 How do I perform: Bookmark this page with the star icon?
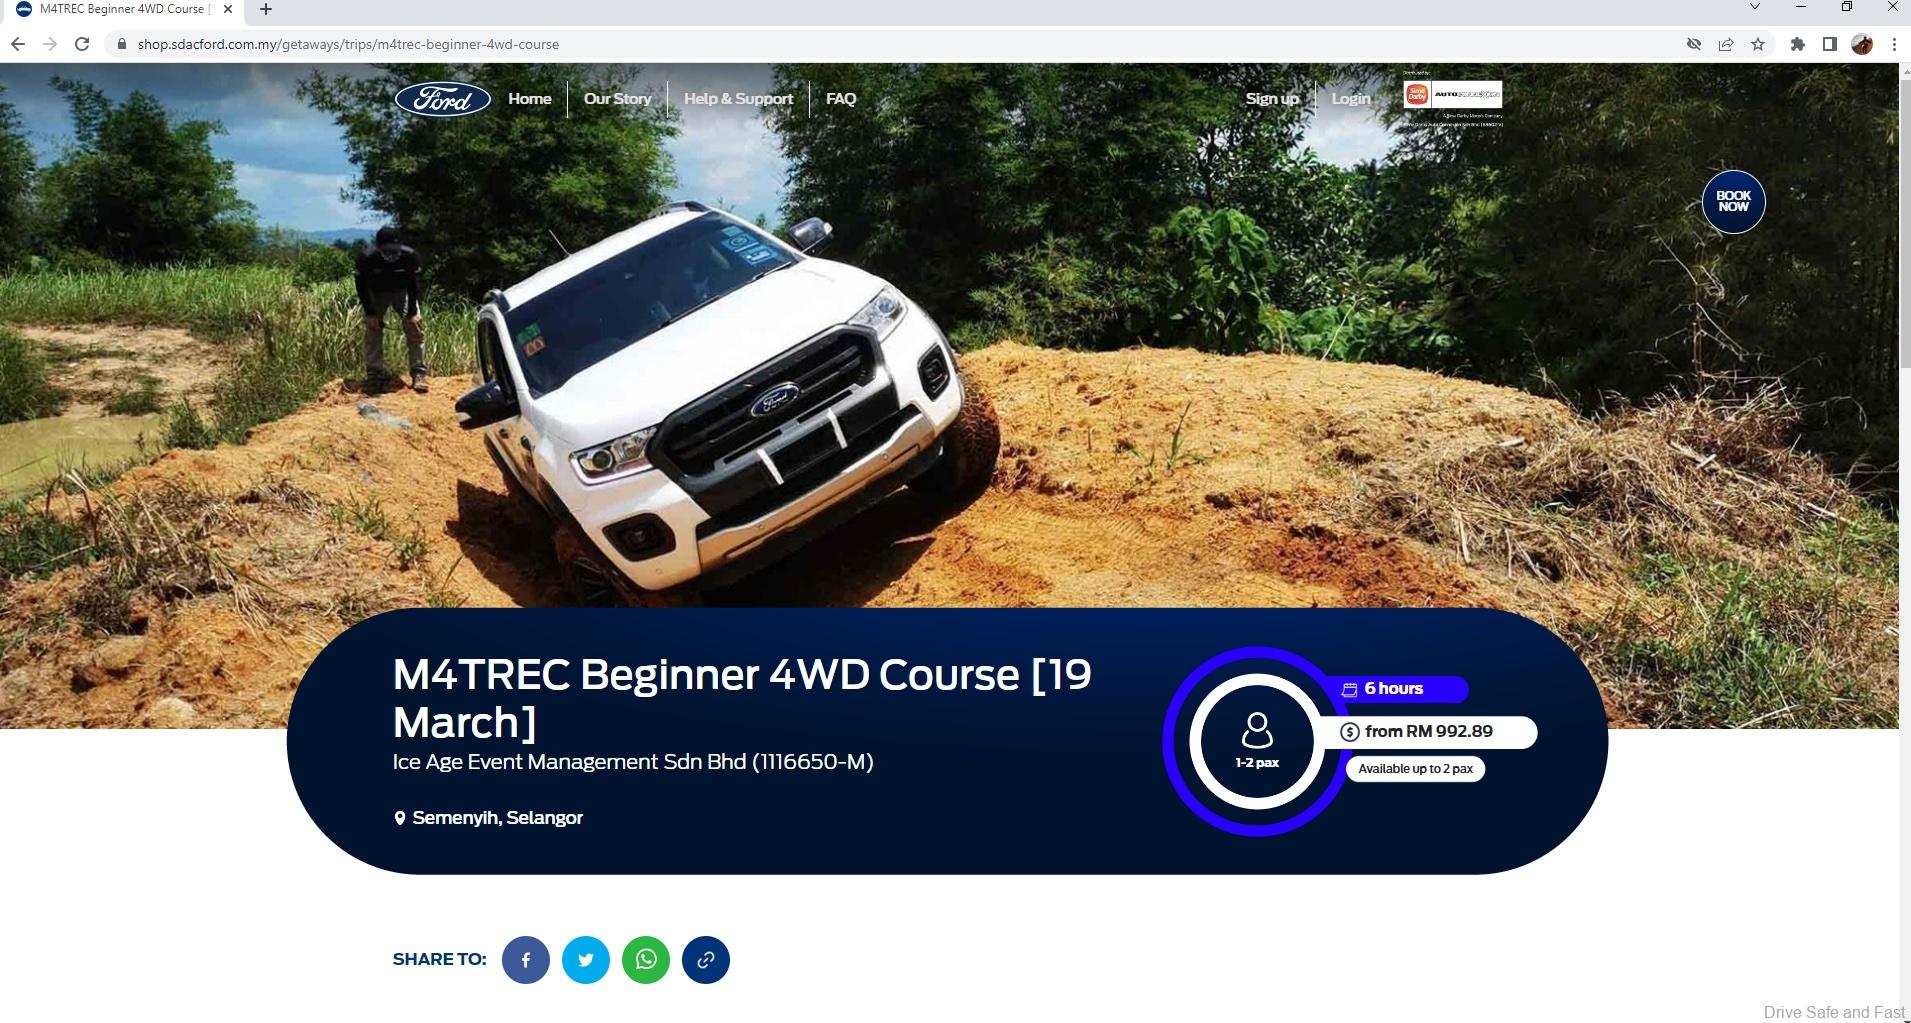point(1758,44)
